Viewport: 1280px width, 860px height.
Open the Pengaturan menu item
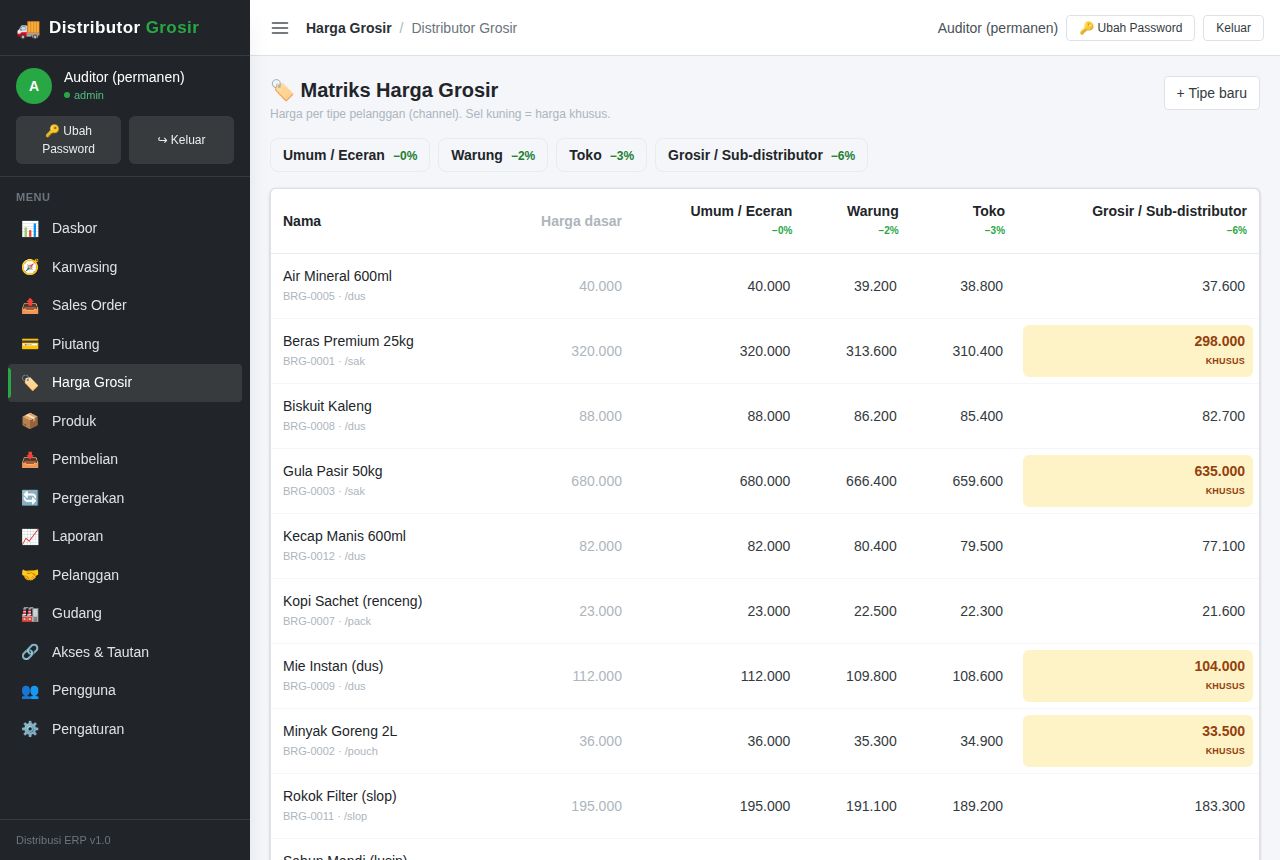[x=125, y=729]
